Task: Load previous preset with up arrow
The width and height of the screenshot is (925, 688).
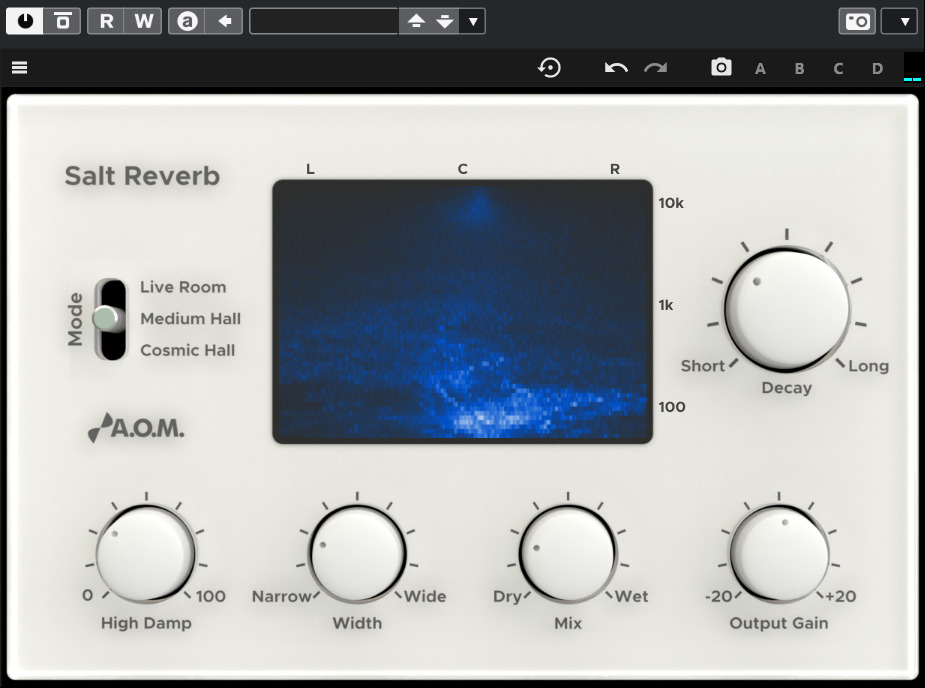Action: (416, 21)
